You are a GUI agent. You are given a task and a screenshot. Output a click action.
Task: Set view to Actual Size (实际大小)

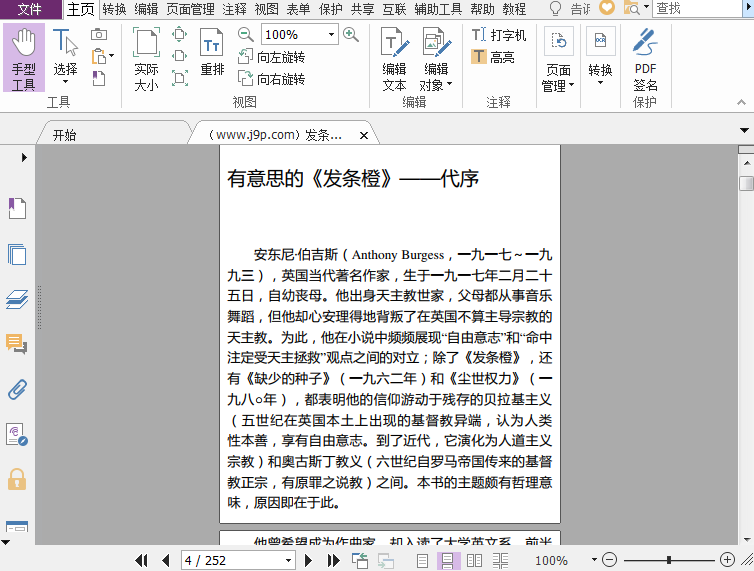point(146,59)
